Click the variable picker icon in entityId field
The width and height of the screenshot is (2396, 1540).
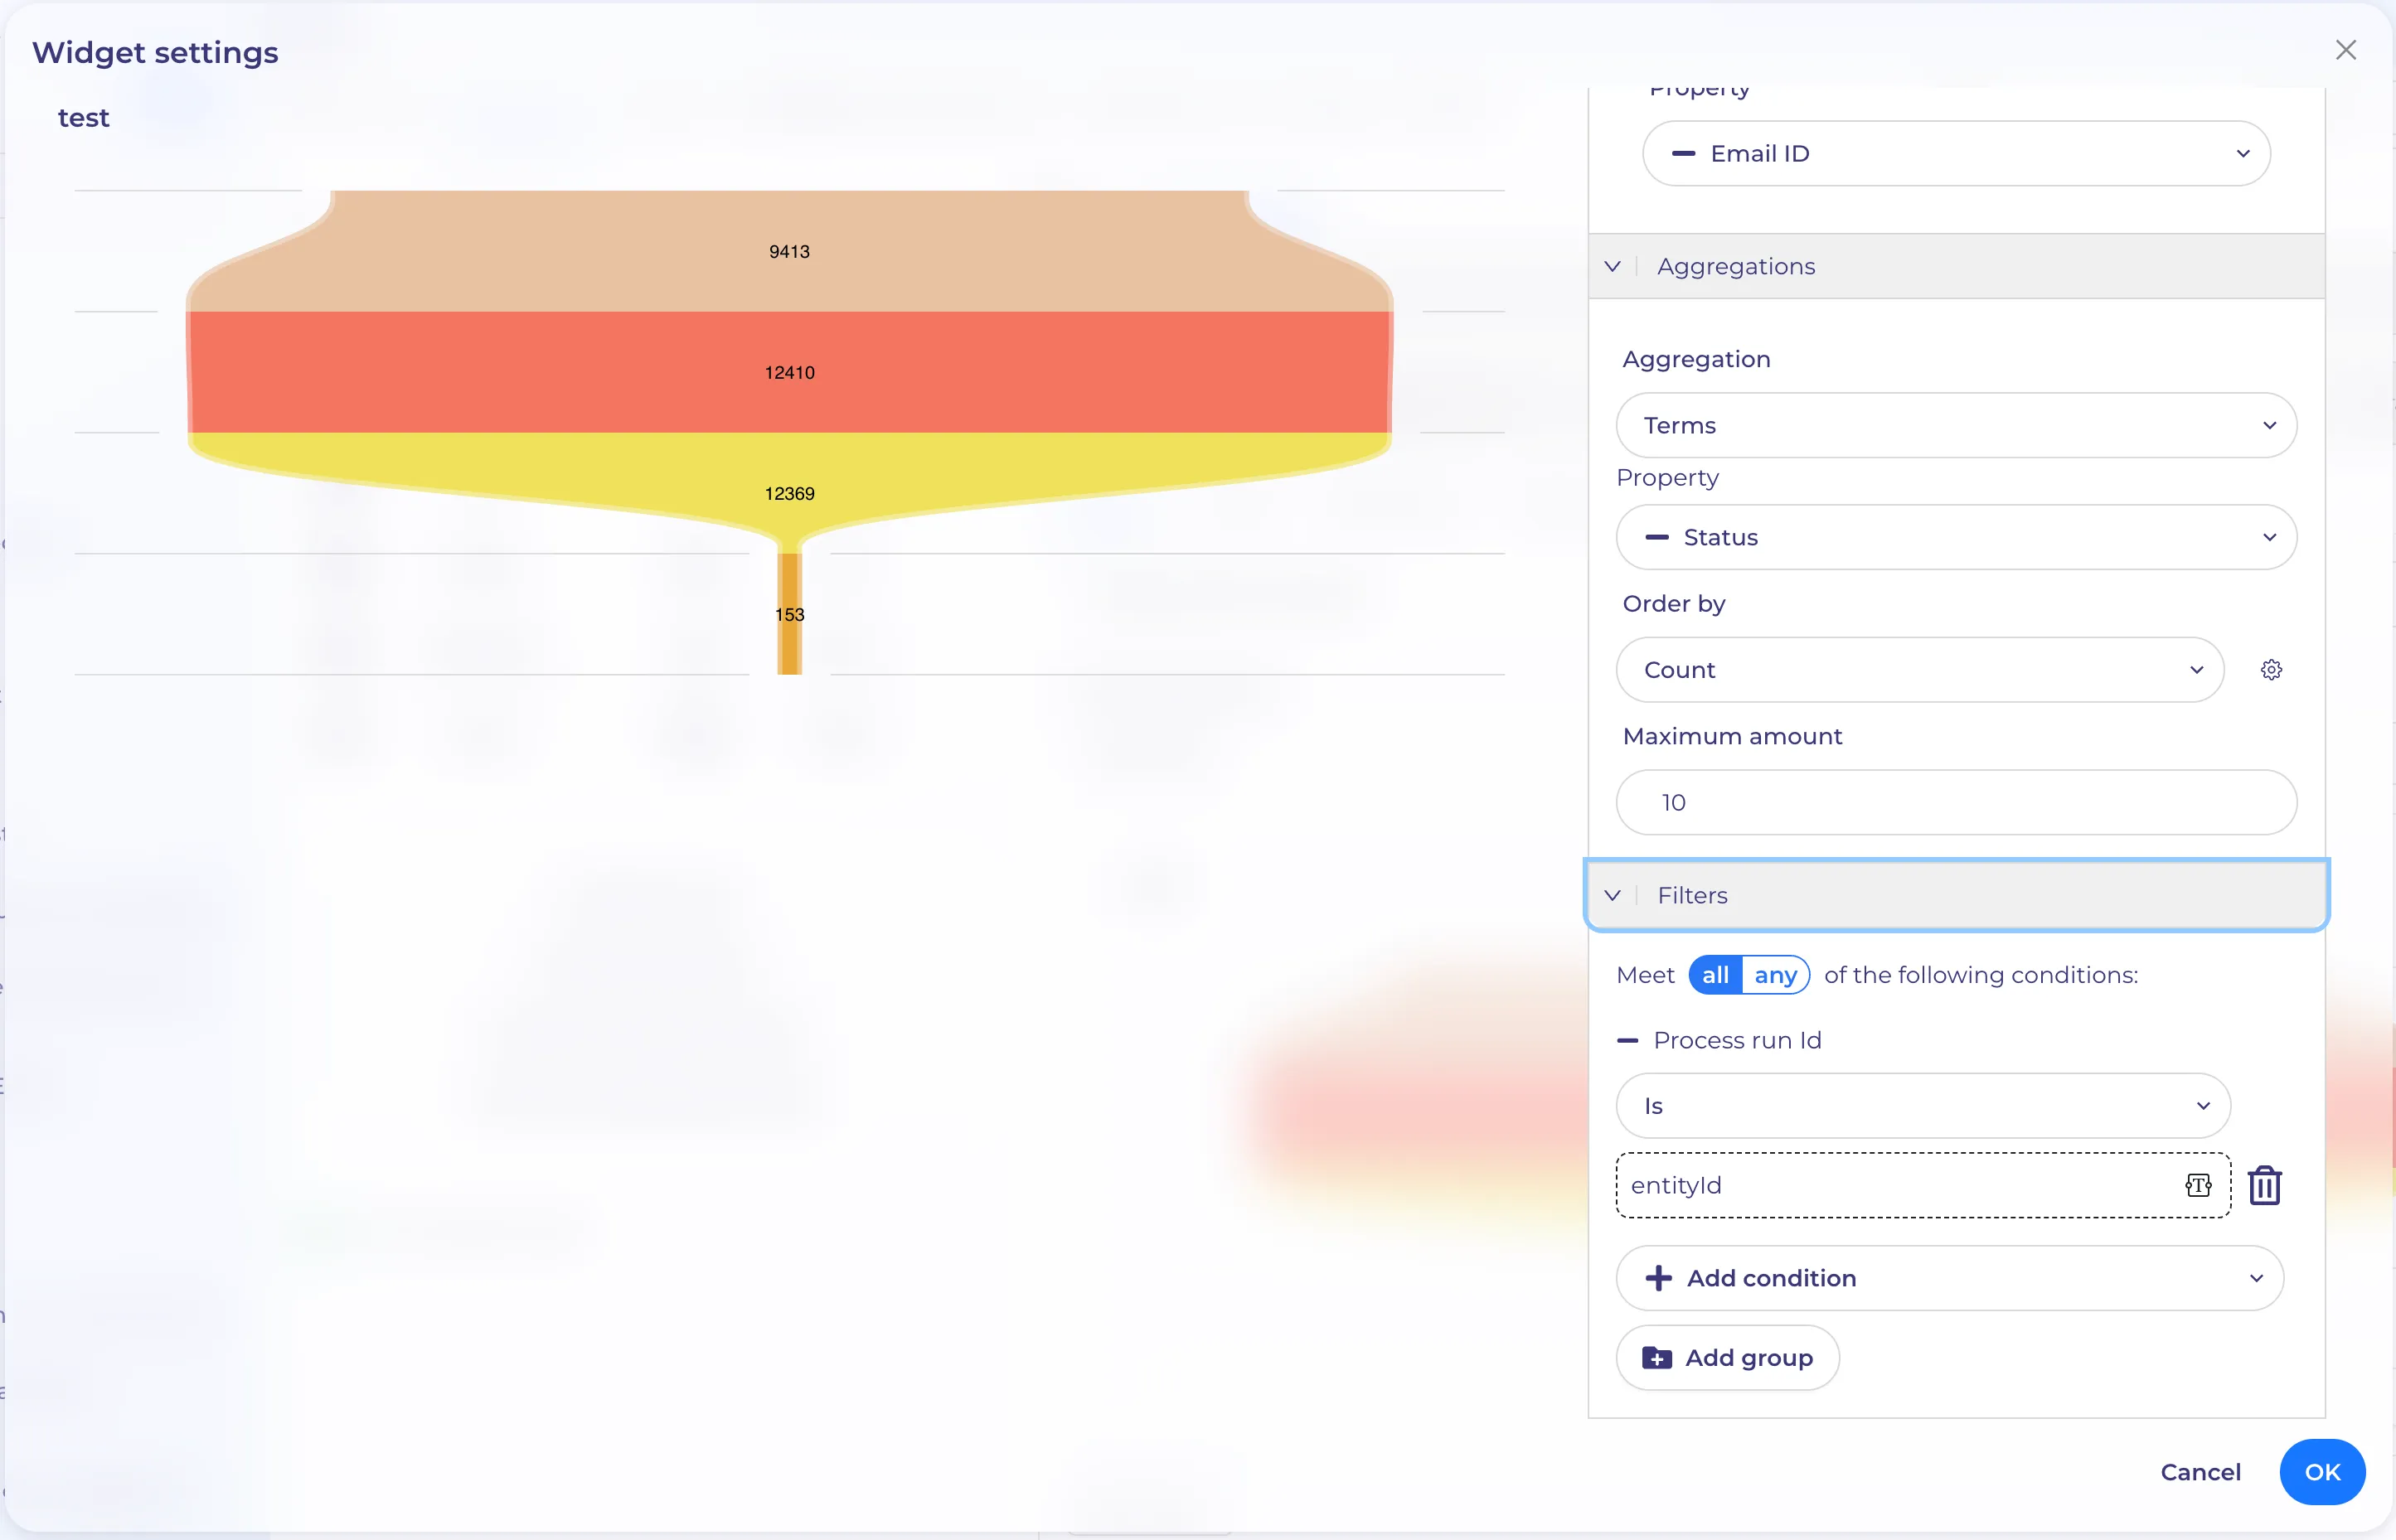(x=2198, y=1185)
